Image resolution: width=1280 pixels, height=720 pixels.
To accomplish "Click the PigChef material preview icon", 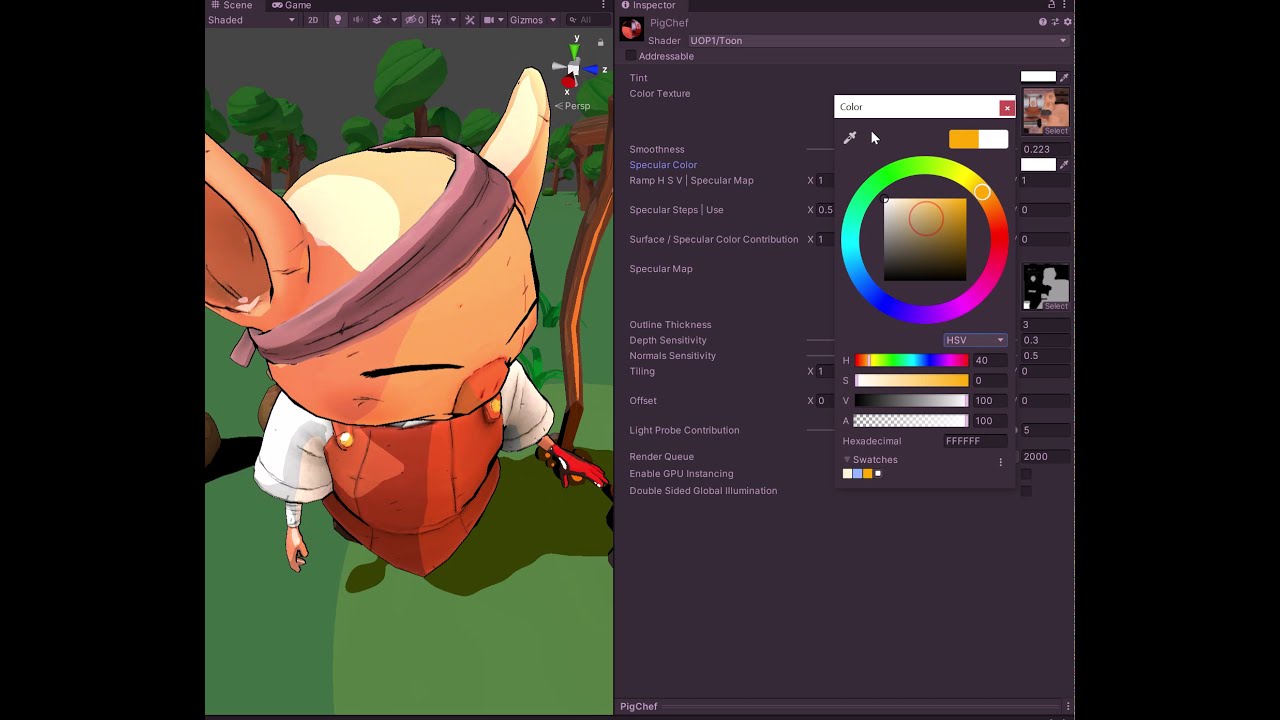I will (631, 29).
